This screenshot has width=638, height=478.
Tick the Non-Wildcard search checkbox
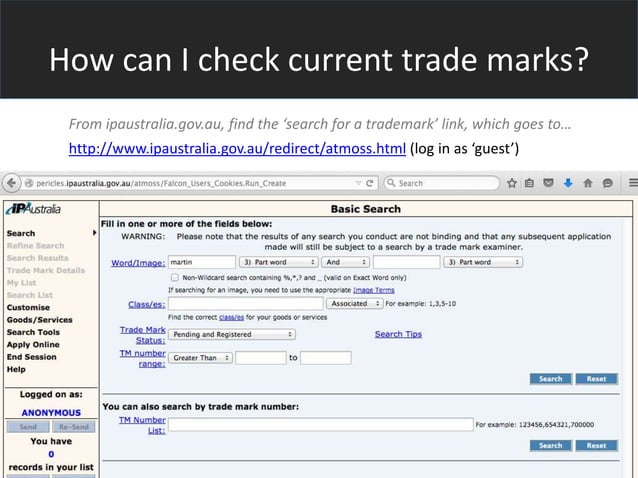[175, 277]
